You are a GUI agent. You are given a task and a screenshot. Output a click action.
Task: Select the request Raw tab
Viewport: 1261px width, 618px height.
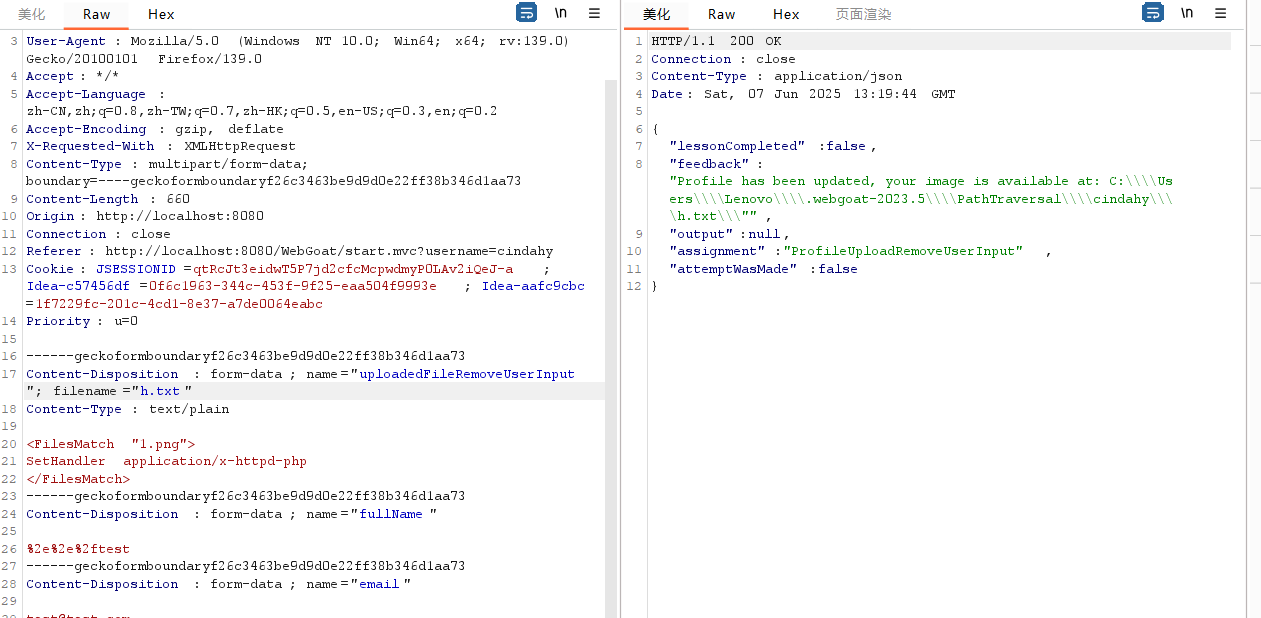click(97, 14)
